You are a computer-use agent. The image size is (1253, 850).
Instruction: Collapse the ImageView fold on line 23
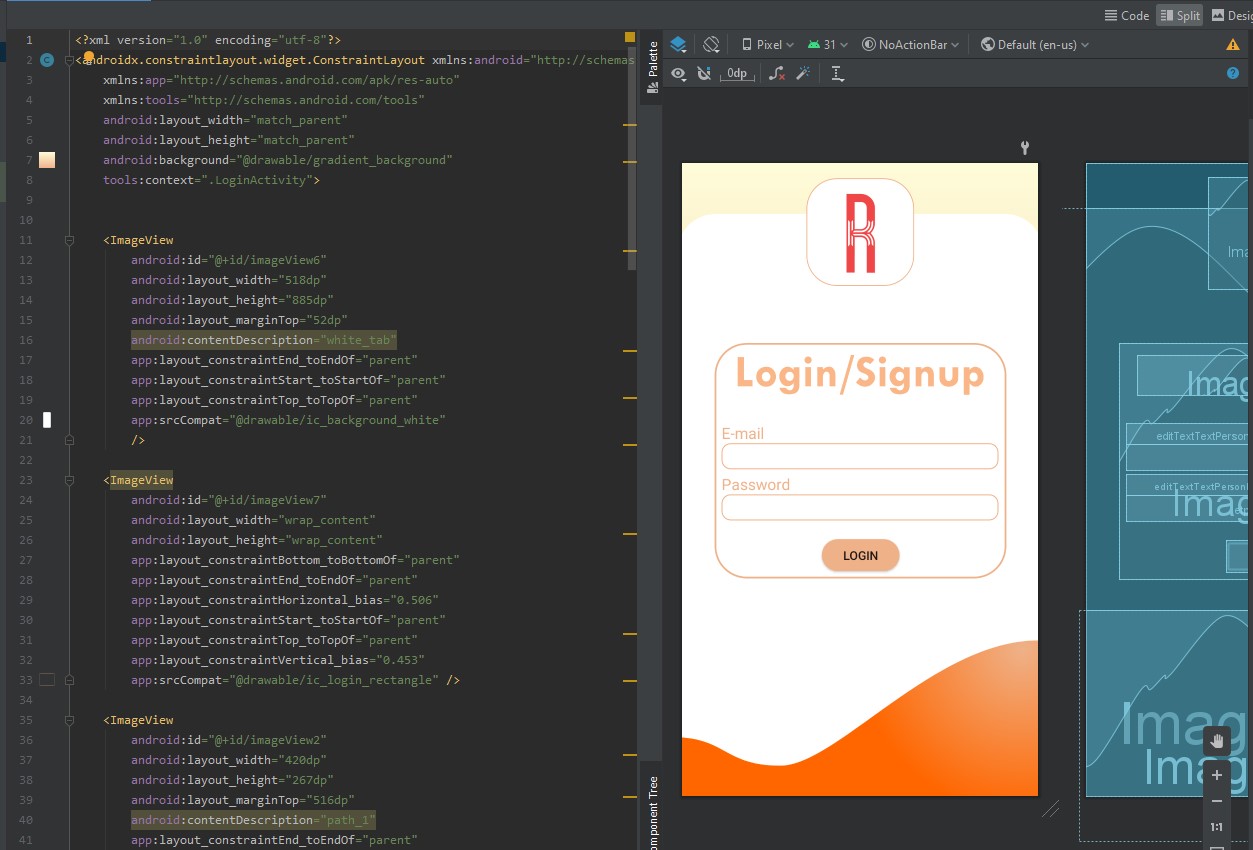point(69,480)
